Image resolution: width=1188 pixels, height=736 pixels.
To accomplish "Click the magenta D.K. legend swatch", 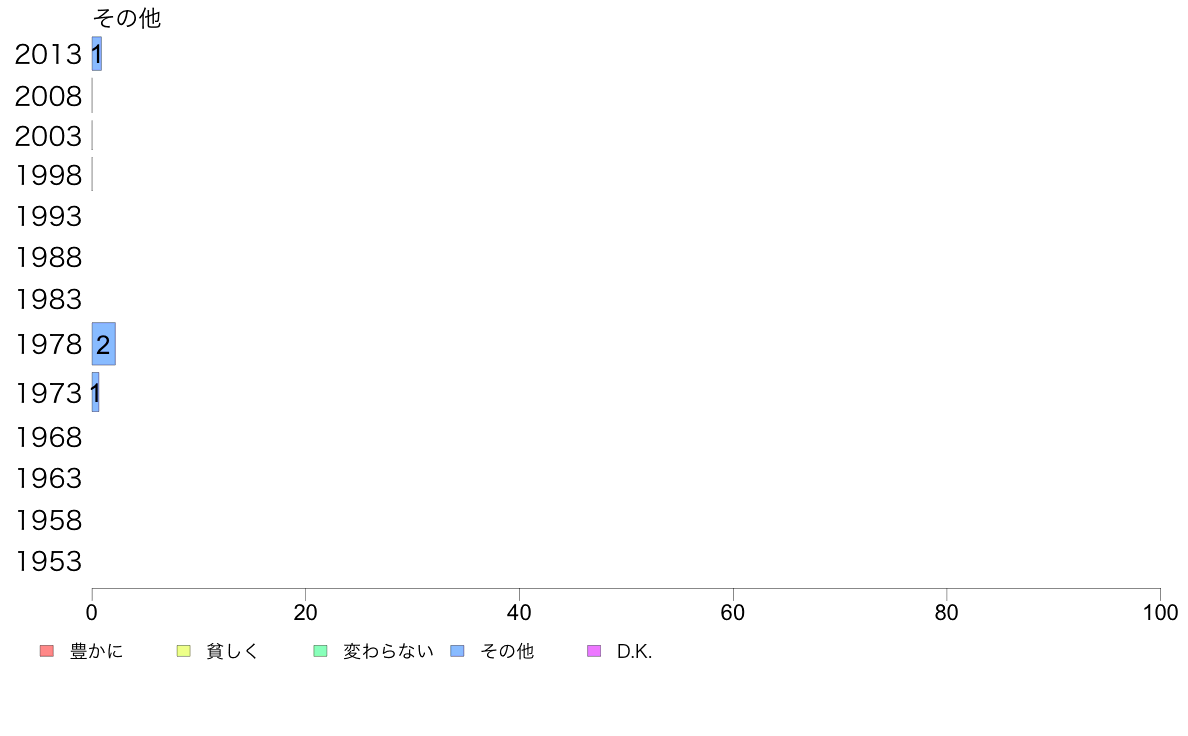I will pyautogui.click(x=594, y=651).
